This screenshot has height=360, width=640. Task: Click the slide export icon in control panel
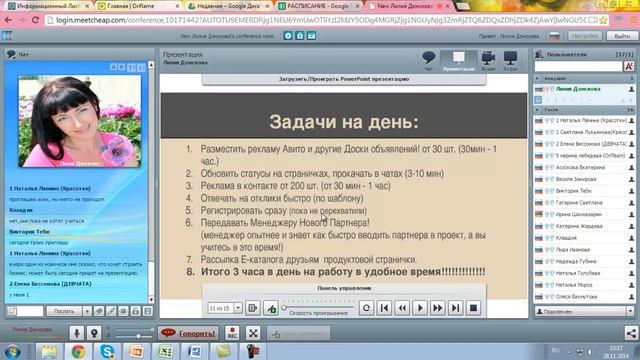click(x=253, y=308)
